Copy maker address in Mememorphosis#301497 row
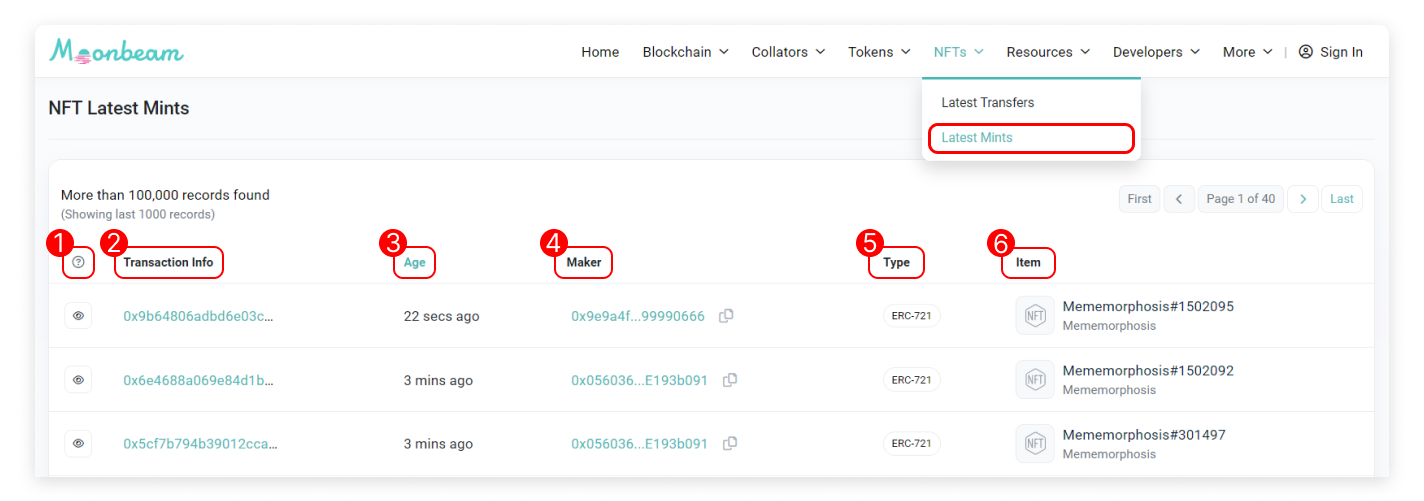This screenshot has height=501, width=1424. 731,444
